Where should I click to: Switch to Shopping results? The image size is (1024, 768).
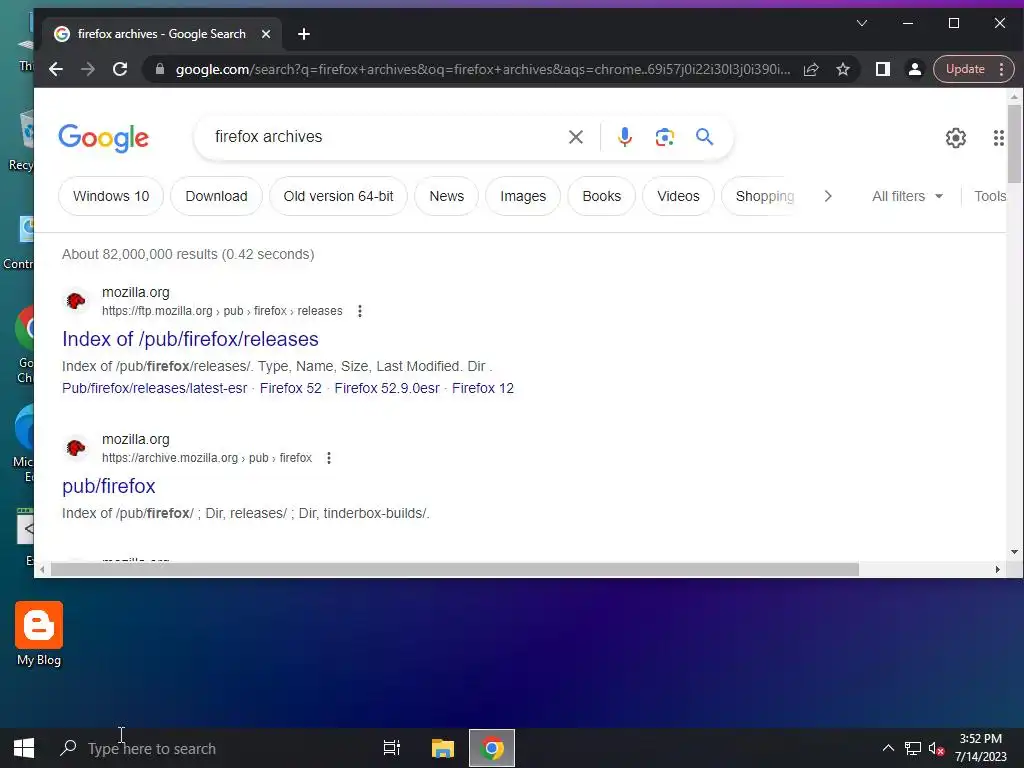[765, 196]
